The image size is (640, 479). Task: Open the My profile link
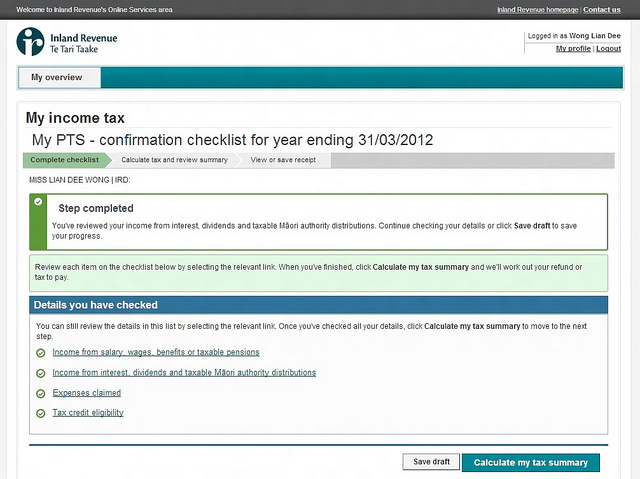click(573, 49)
